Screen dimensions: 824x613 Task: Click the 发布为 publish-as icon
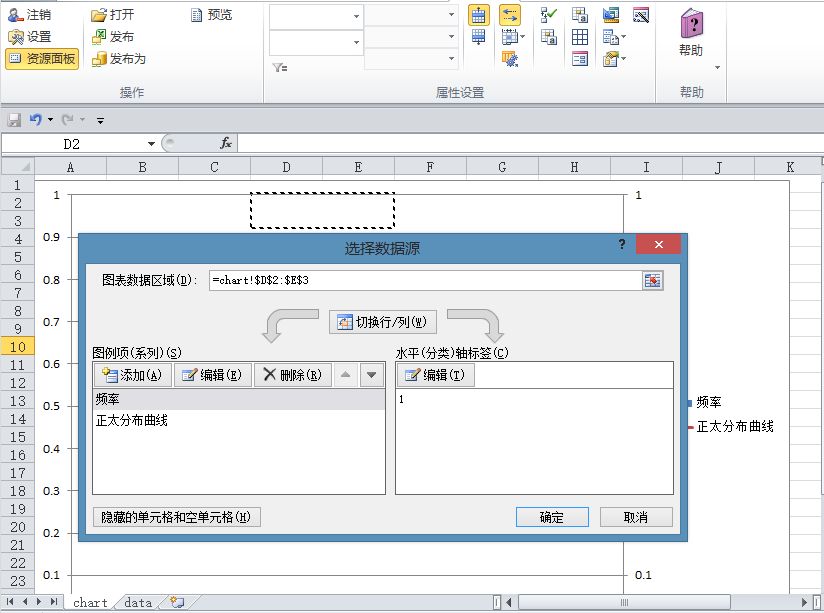pos(98,59)
